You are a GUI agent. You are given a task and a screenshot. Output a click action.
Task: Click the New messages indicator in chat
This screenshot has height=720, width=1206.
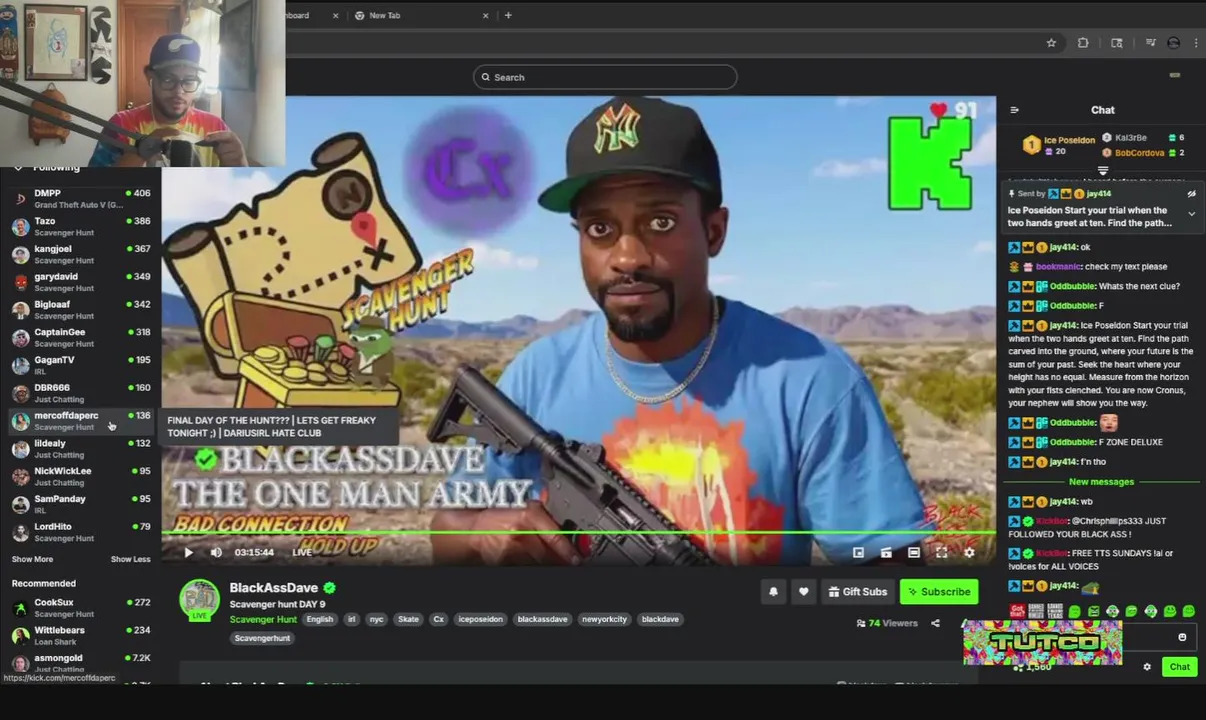point(1101,482)
